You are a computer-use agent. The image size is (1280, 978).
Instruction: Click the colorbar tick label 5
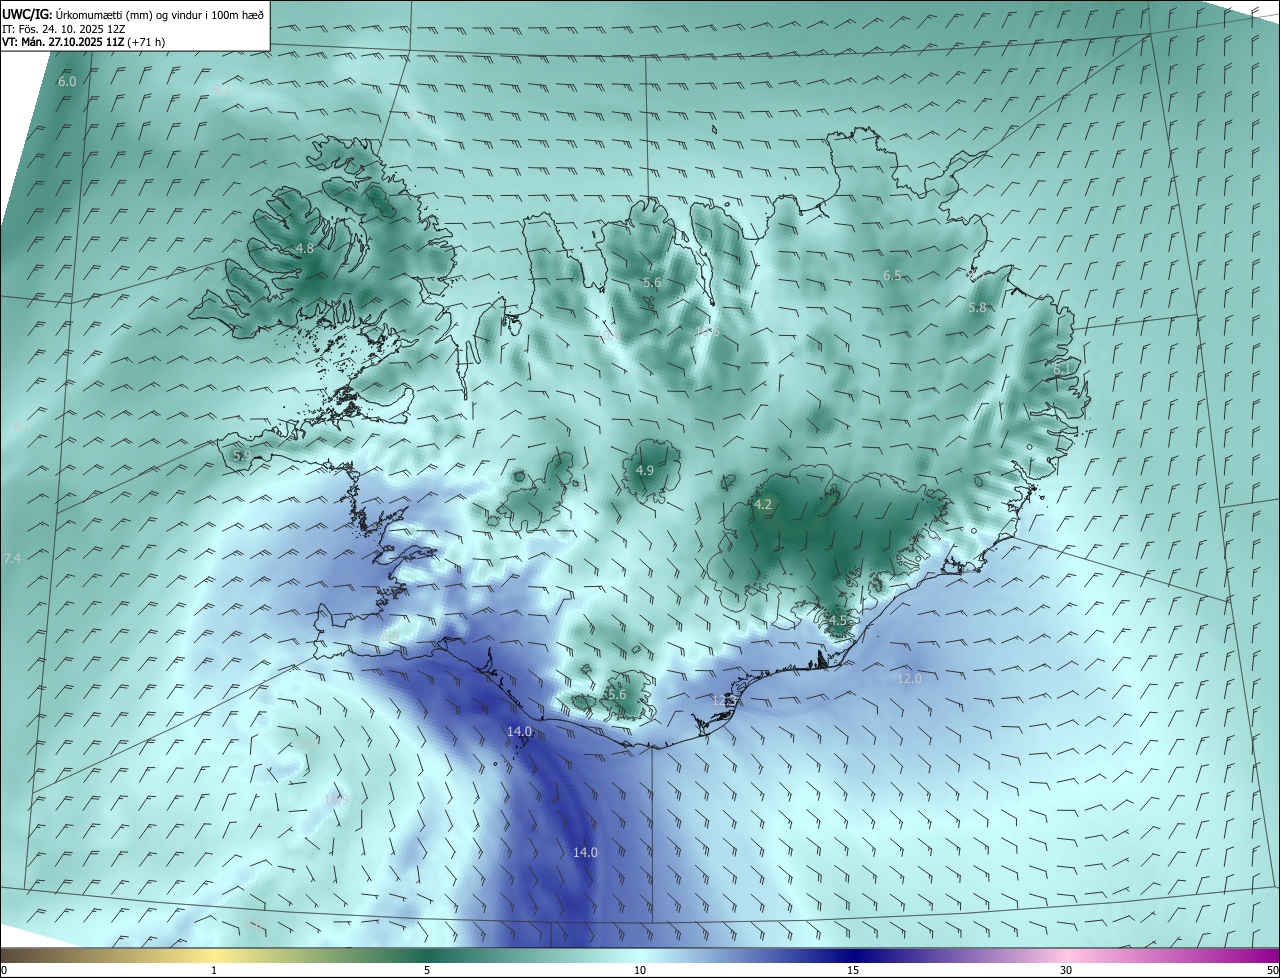click(x=427, y=970)
